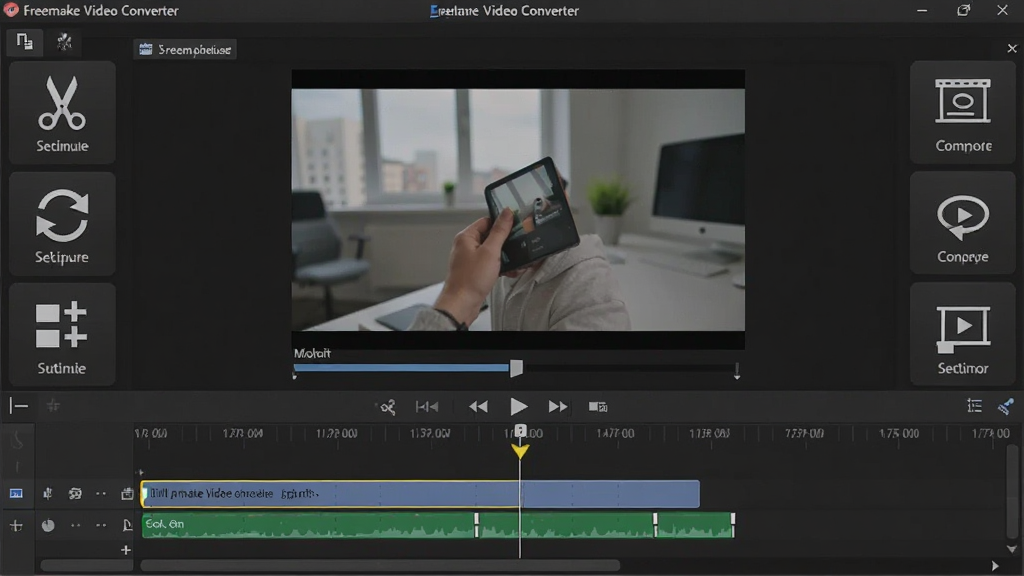
Task: Click the preview seek slider handle
Action: (516, 368)
